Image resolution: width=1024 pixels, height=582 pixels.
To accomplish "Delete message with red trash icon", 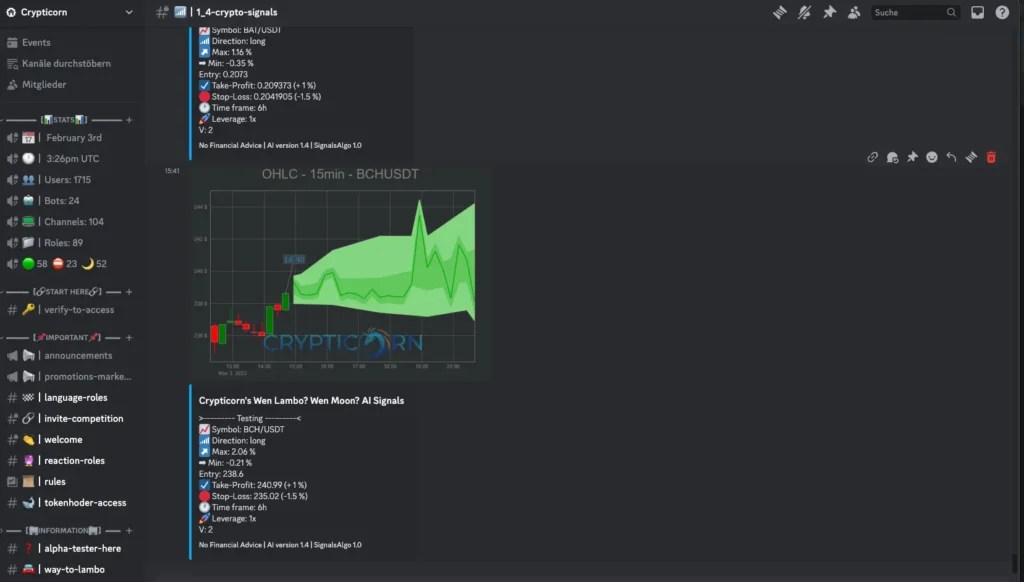I will [991, 157].
